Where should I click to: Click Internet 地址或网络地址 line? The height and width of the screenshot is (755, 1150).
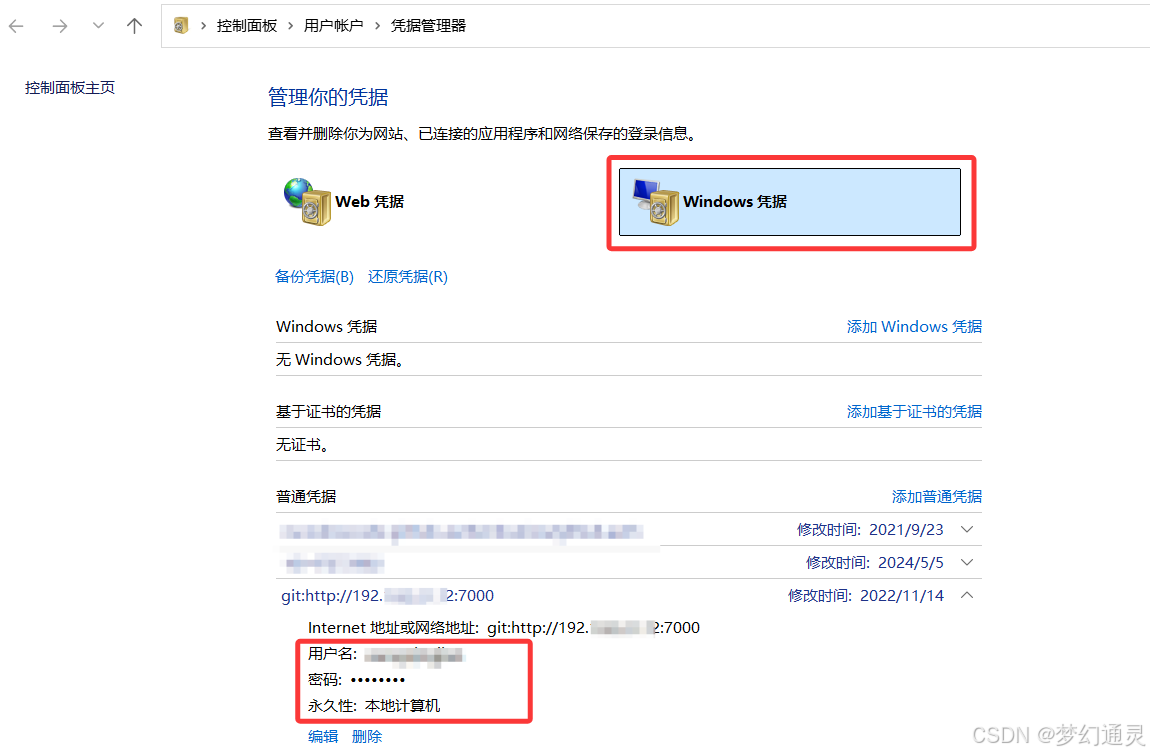504,628
